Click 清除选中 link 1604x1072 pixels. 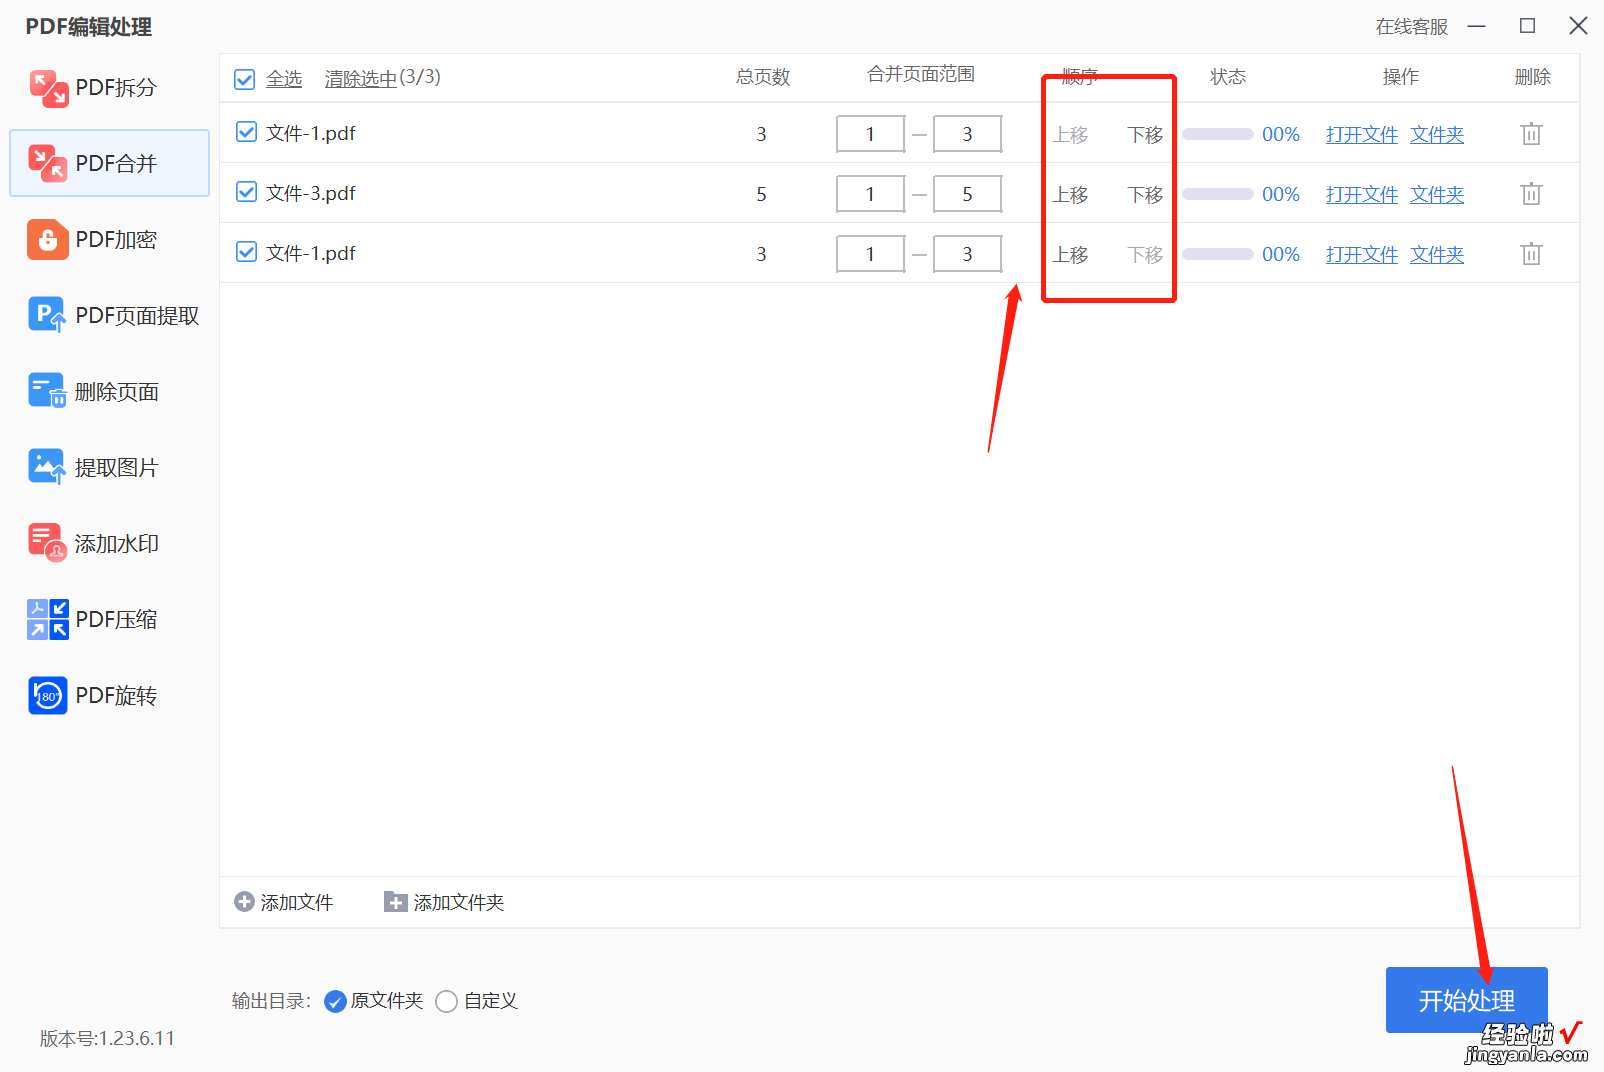tap(361, 79)
